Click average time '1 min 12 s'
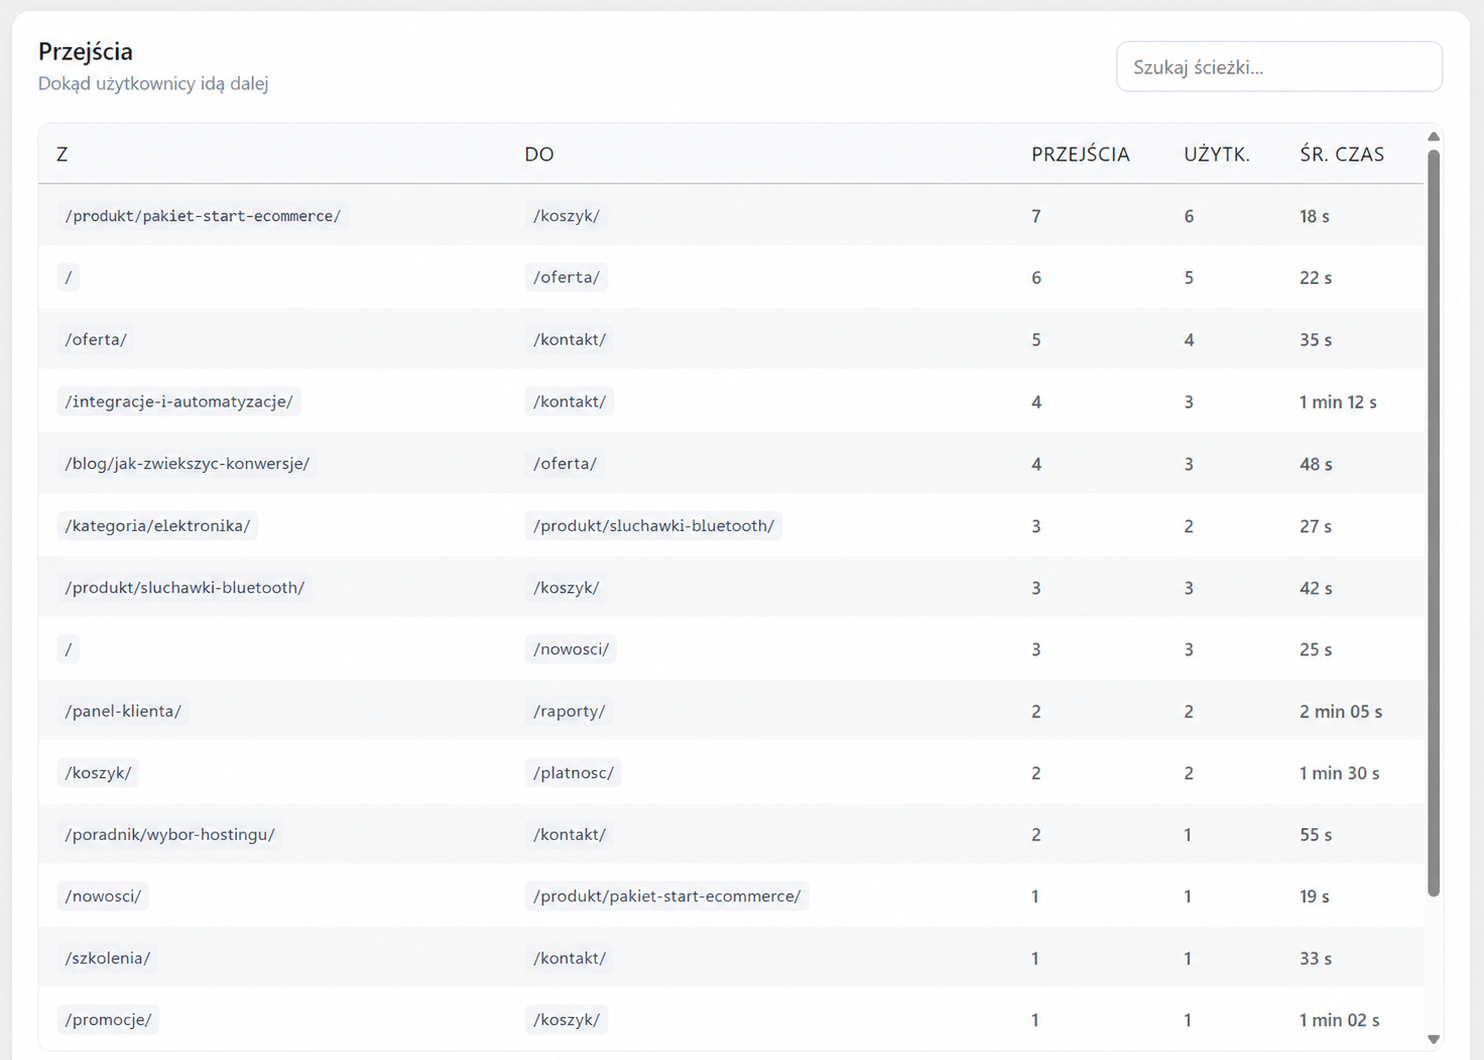Viewport: 1484px width, 1060px height. (x=1338, y=402)
